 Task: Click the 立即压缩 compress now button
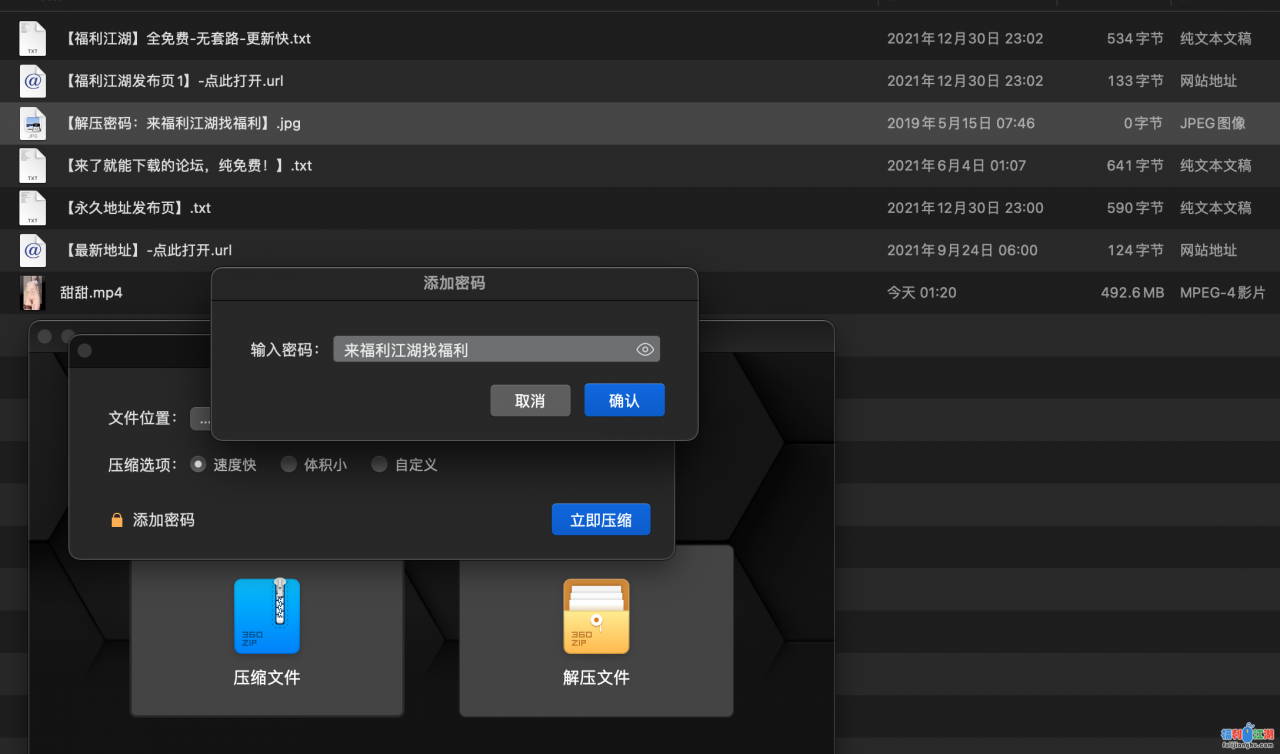[600, 519]
